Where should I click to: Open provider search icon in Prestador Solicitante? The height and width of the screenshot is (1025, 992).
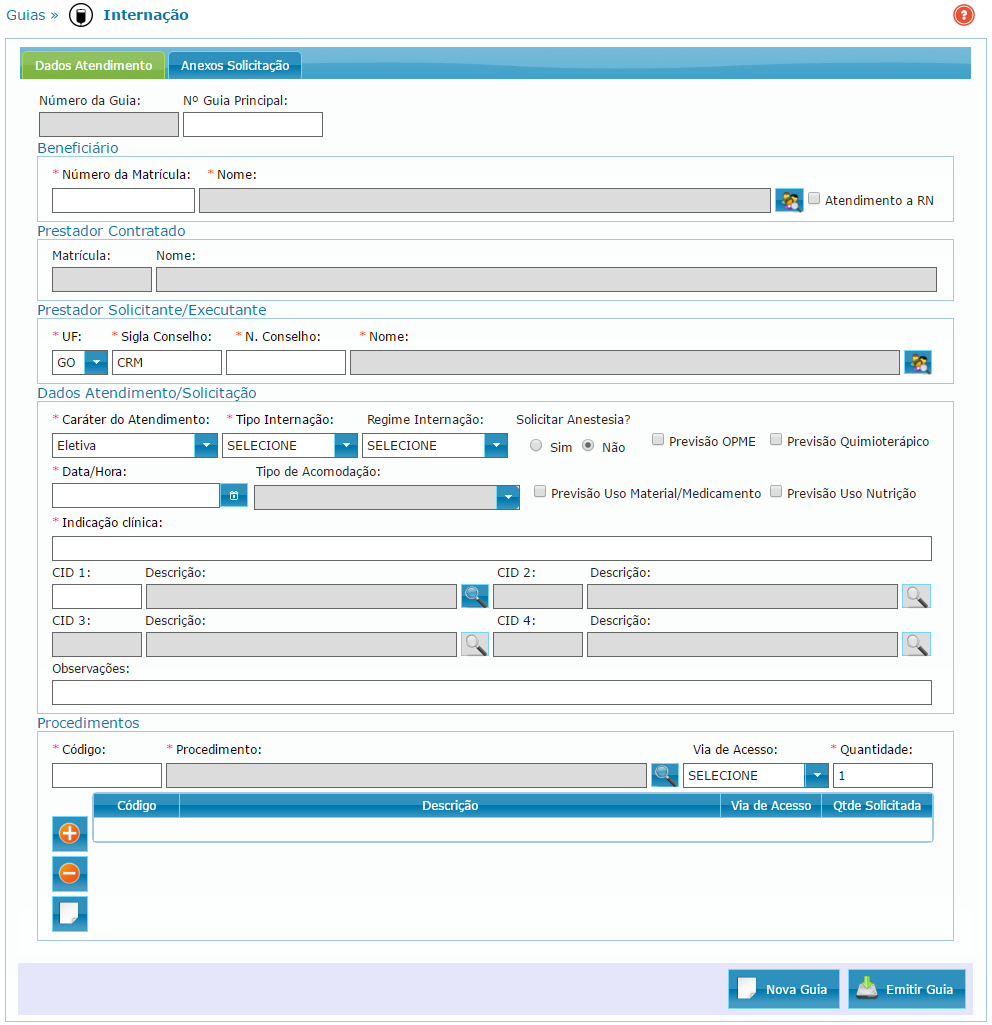(917, 362)
